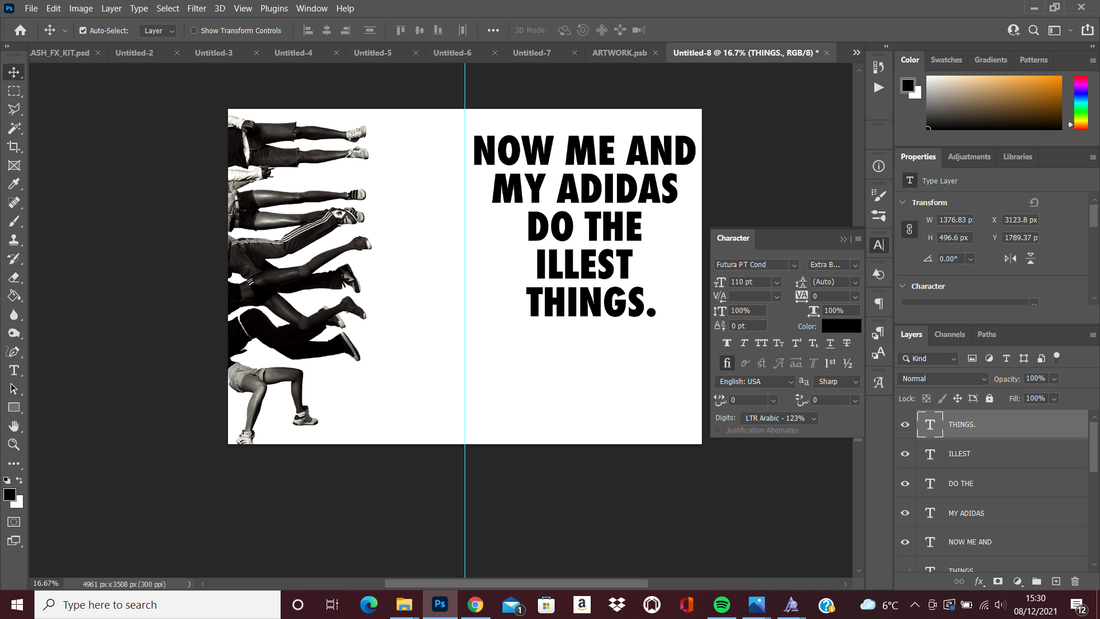The height and width of the screenshot is (619, 1100).
Task: Open File Explorer from the taskbar
Action: 404,605
